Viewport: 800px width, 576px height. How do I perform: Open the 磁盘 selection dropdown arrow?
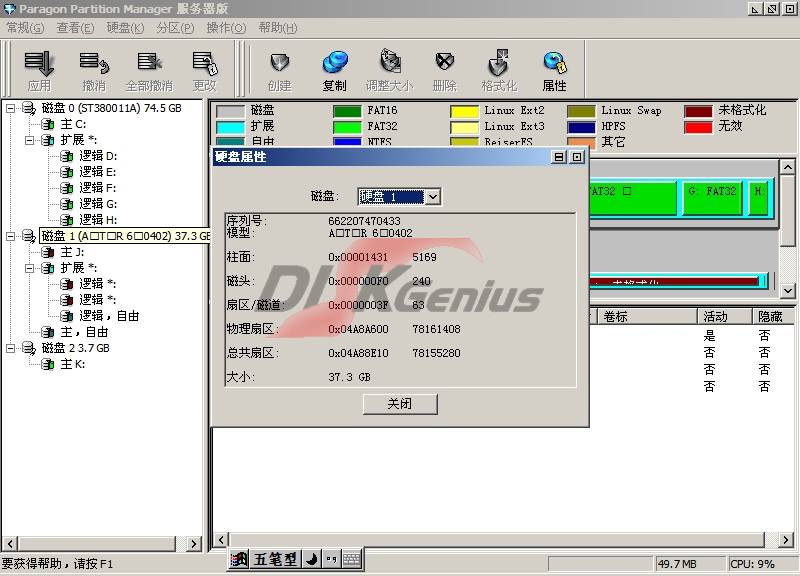coord(433,196)
